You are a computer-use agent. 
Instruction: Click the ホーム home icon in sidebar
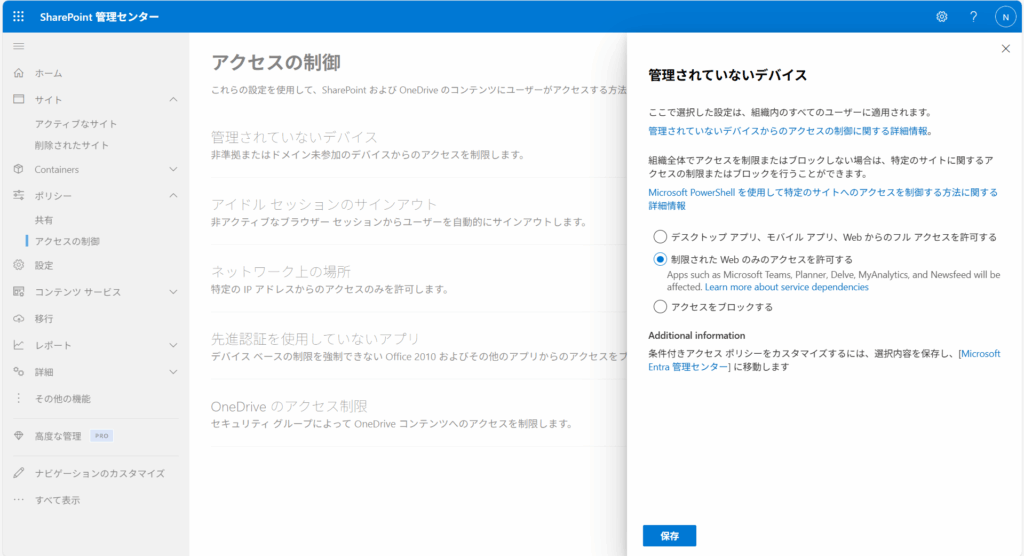(x=18, y=73)
